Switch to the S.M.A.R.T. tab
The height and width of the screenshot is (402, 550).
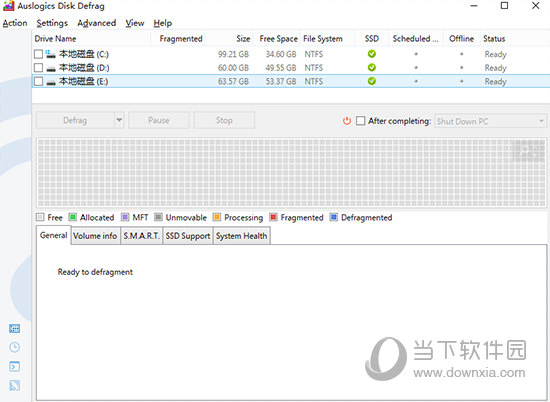click(x=141, y=236)
